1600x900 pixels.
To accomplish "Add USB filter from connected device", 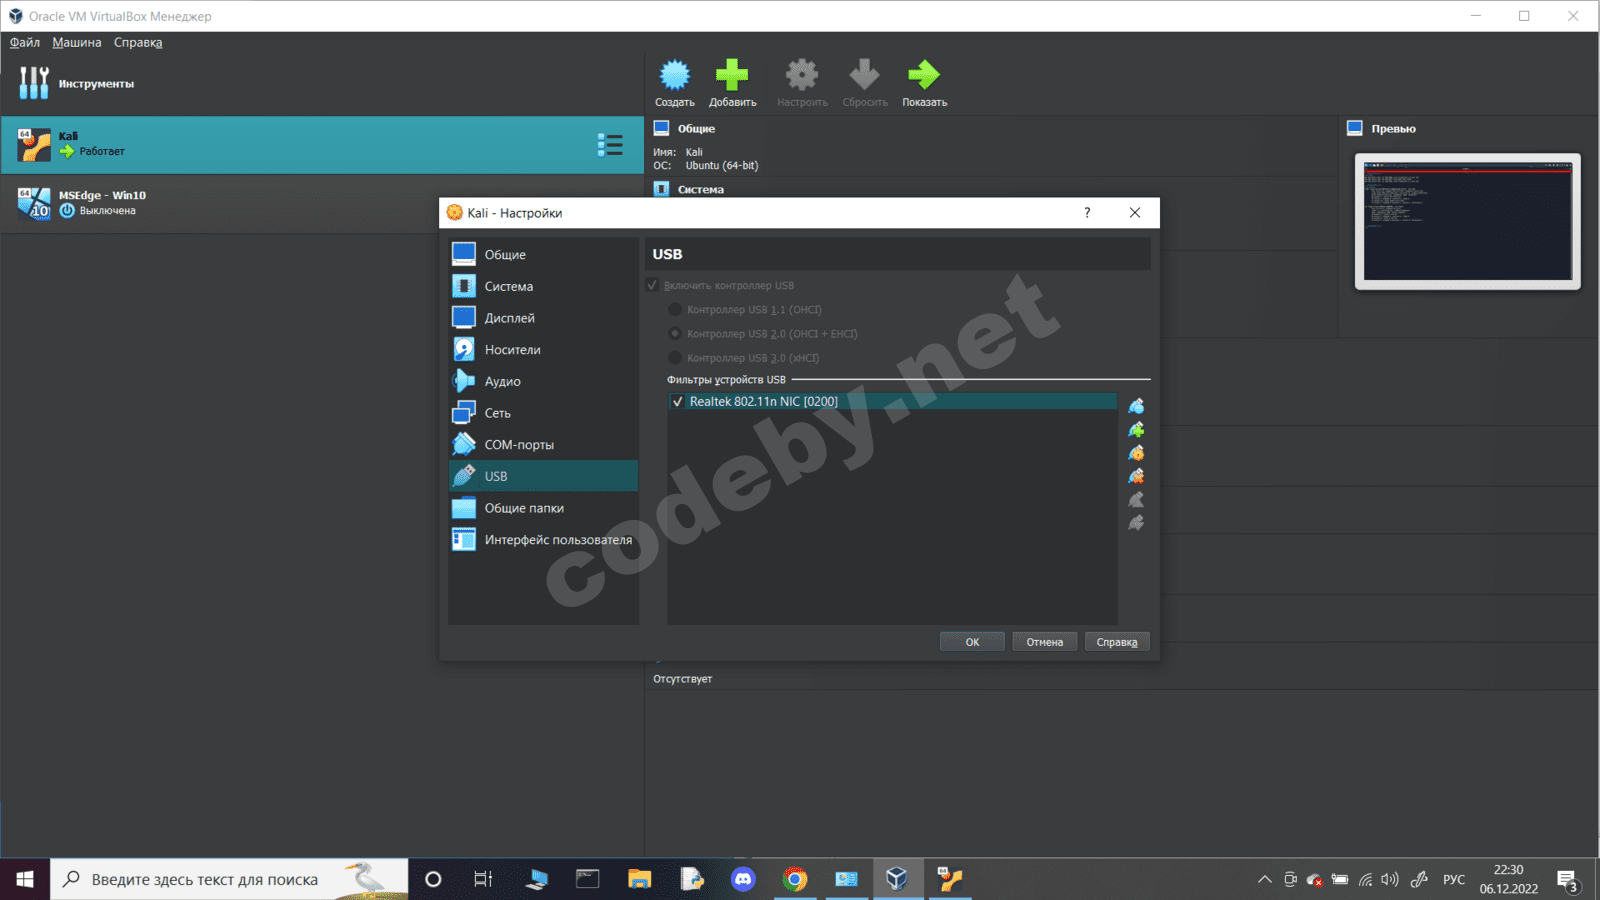I will click(1136, 430).
